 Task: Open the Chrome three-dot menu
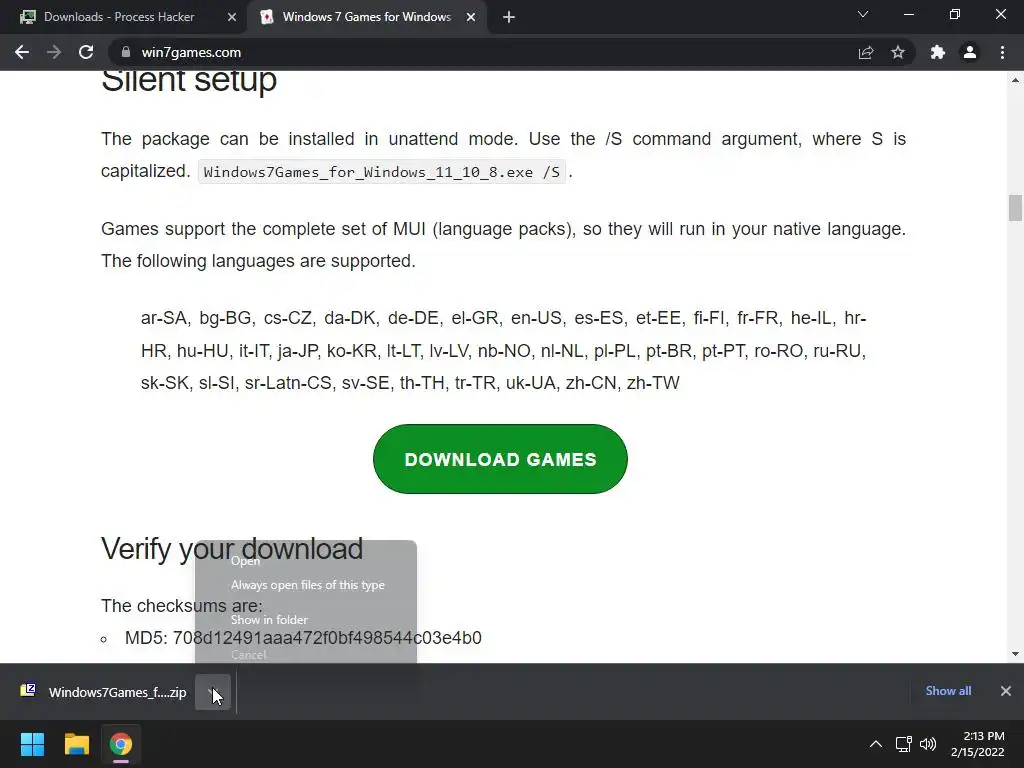pos(1002,52)
